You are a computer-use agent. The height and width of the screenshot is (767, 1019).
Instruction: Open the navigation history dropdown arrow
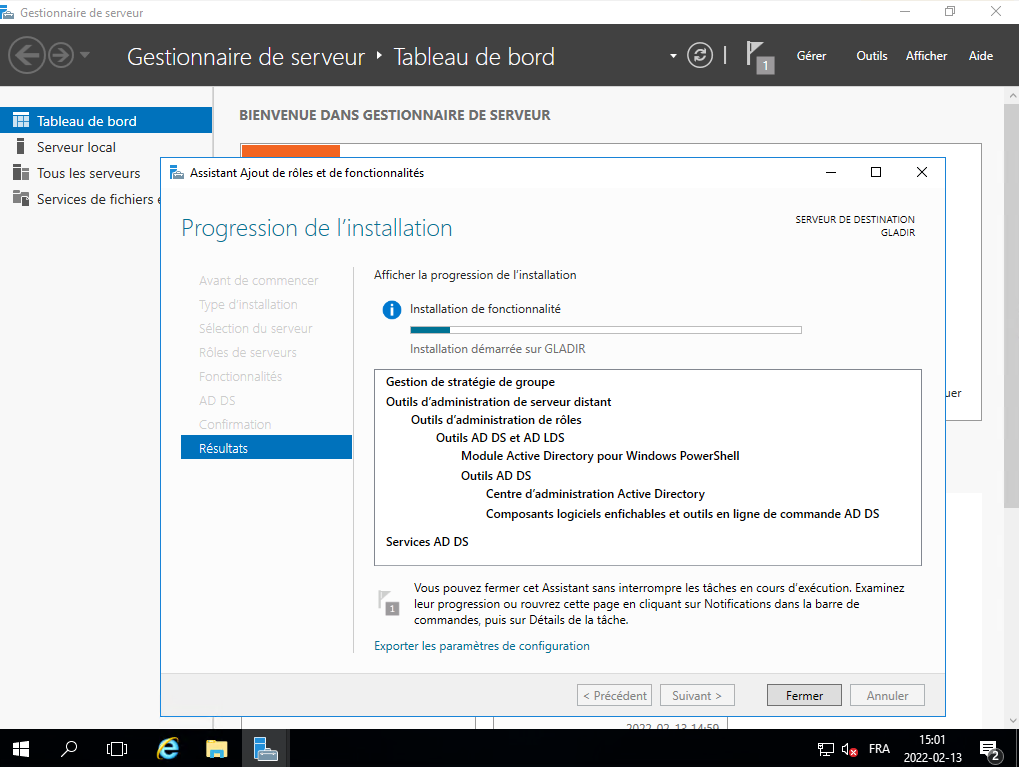click(x=84, y=55)
